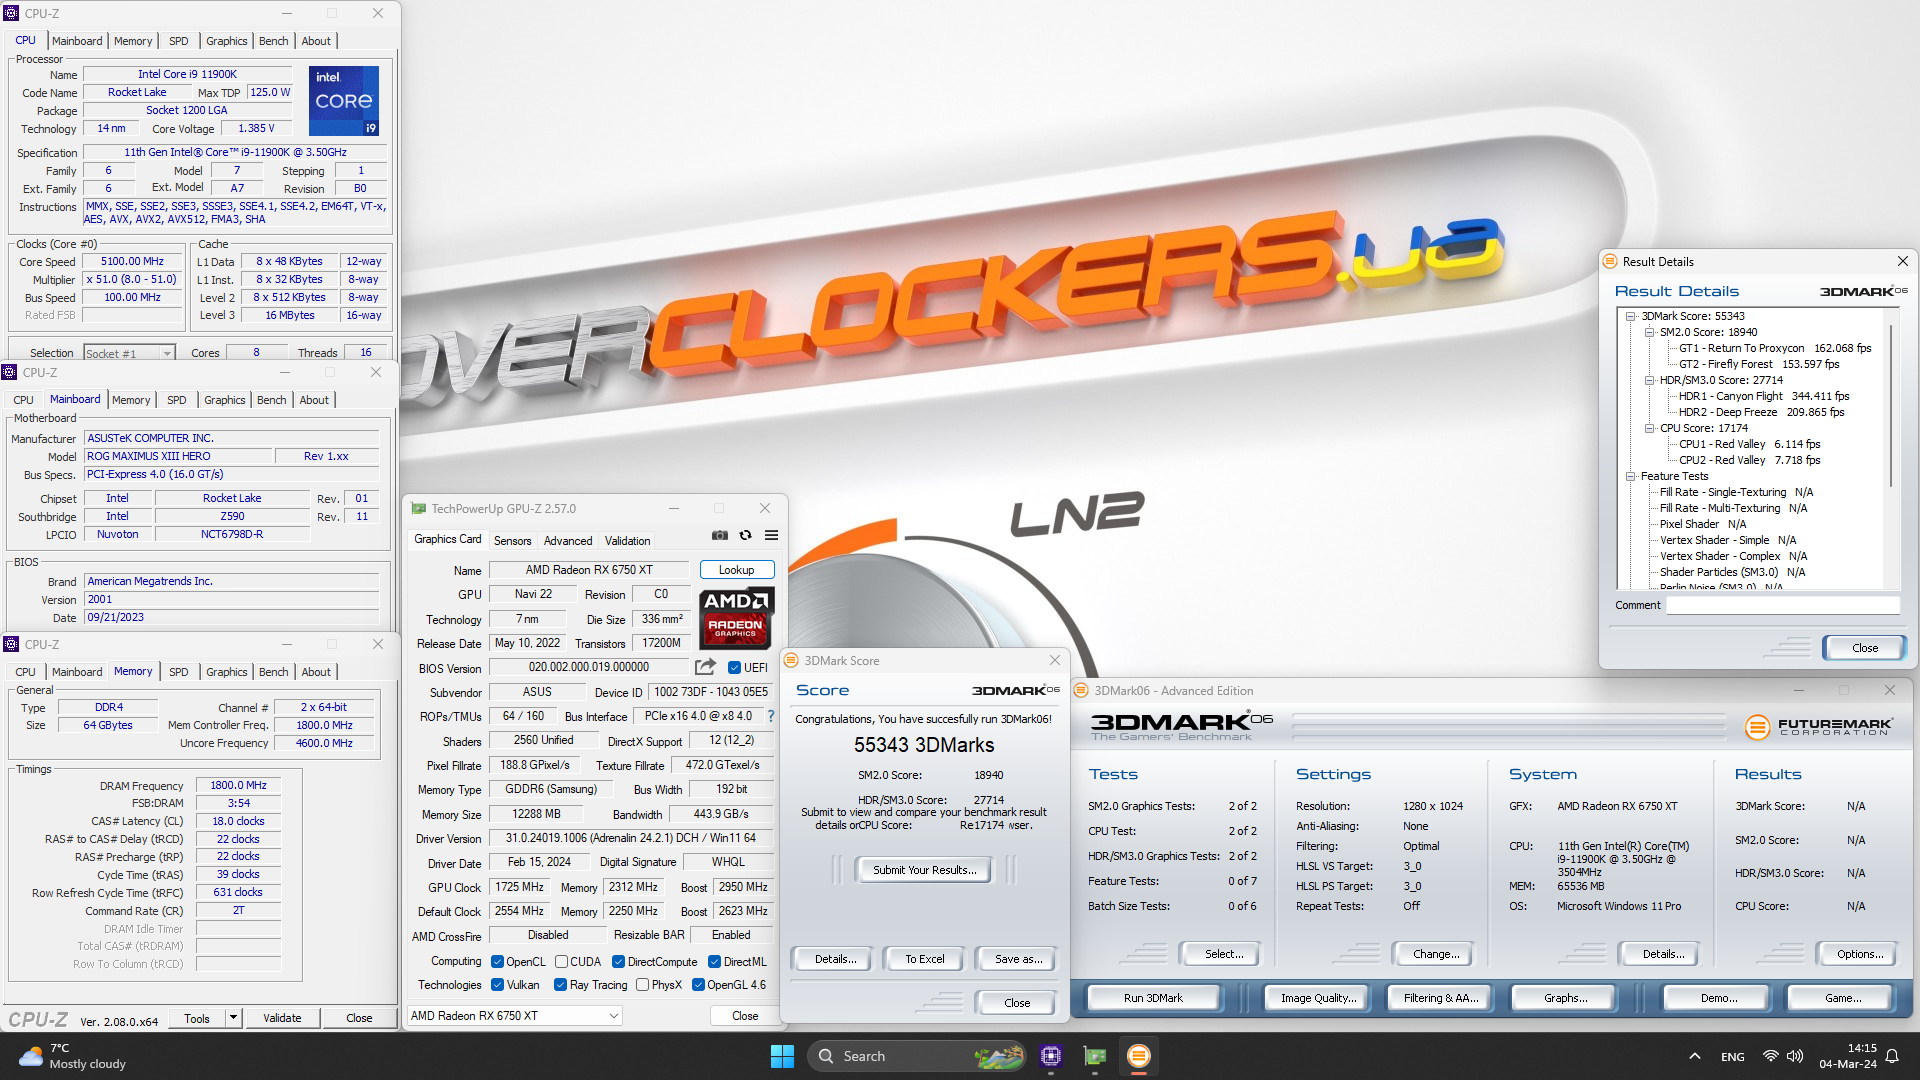1920x1080 pixels.
Task: Click CPU-Z icon on the taskbar
Action: 1050,1056
